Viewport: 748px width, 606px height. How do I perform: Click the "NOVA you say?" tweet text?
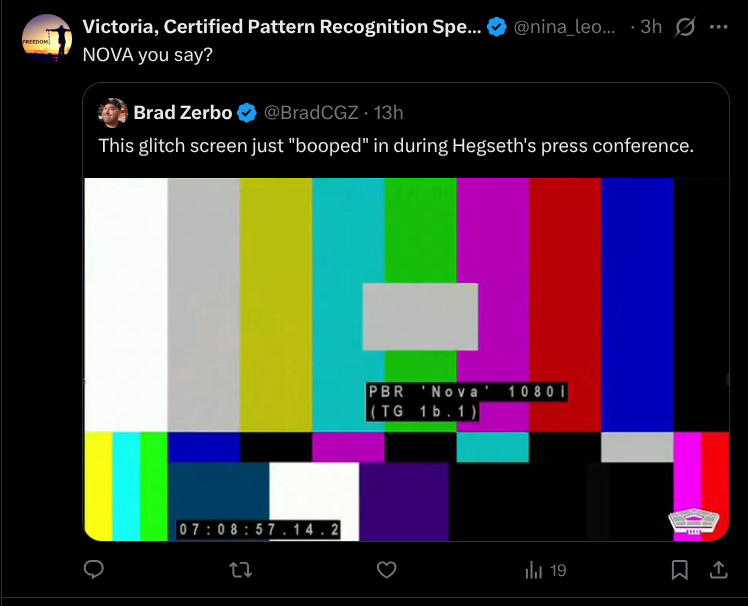point(147,55)
